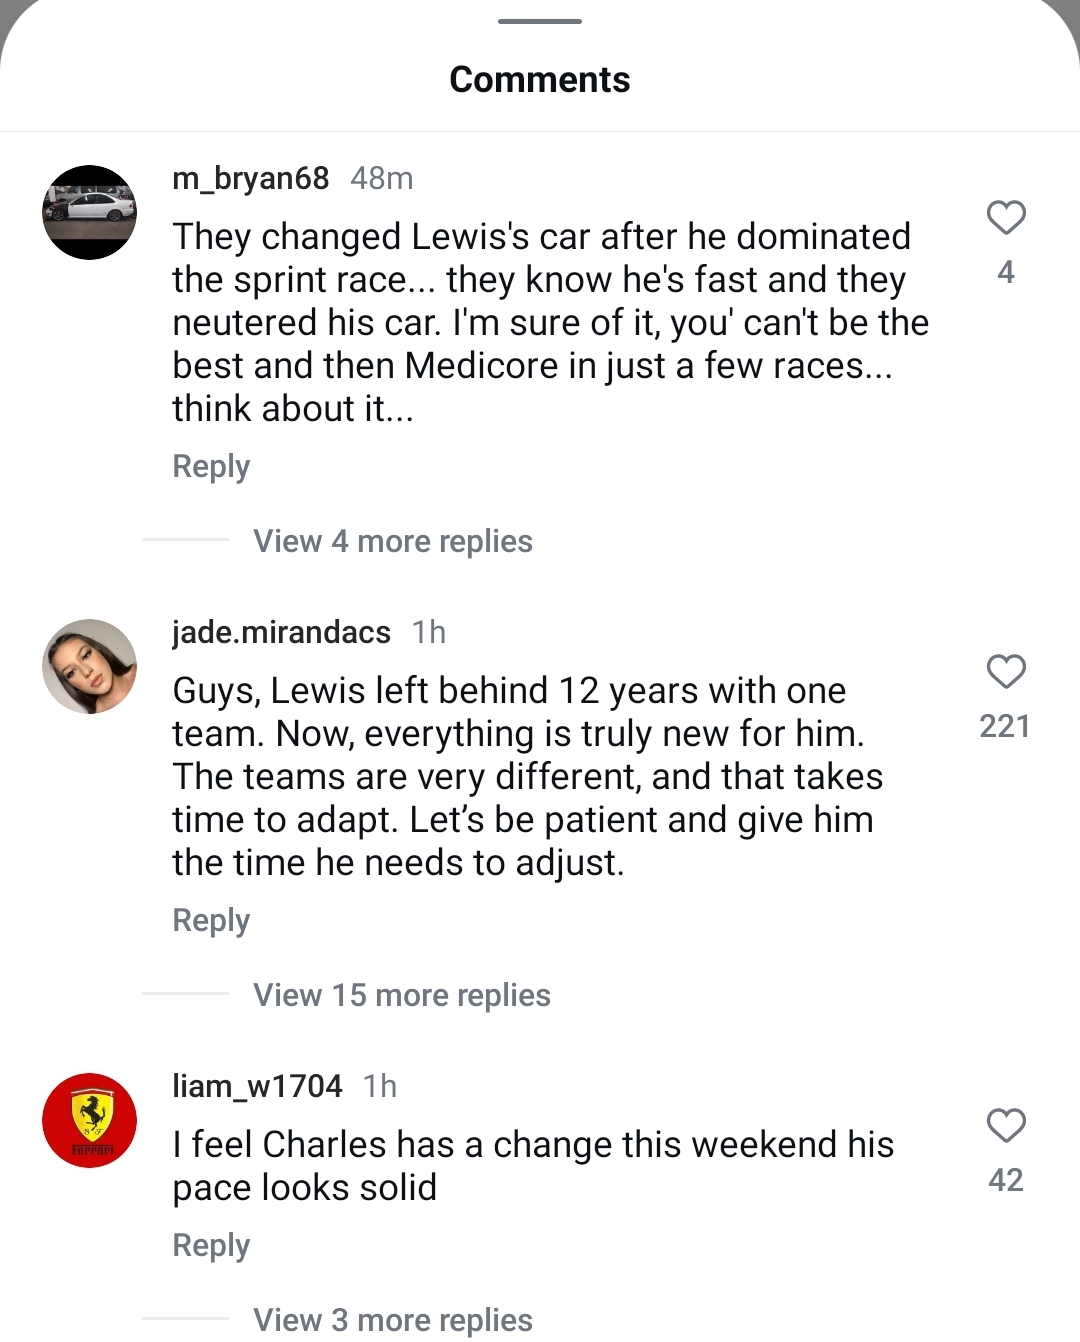Tap the heart on liam_w1704's comment
The image size is (1080, 1342).
pos(1006,1126)
